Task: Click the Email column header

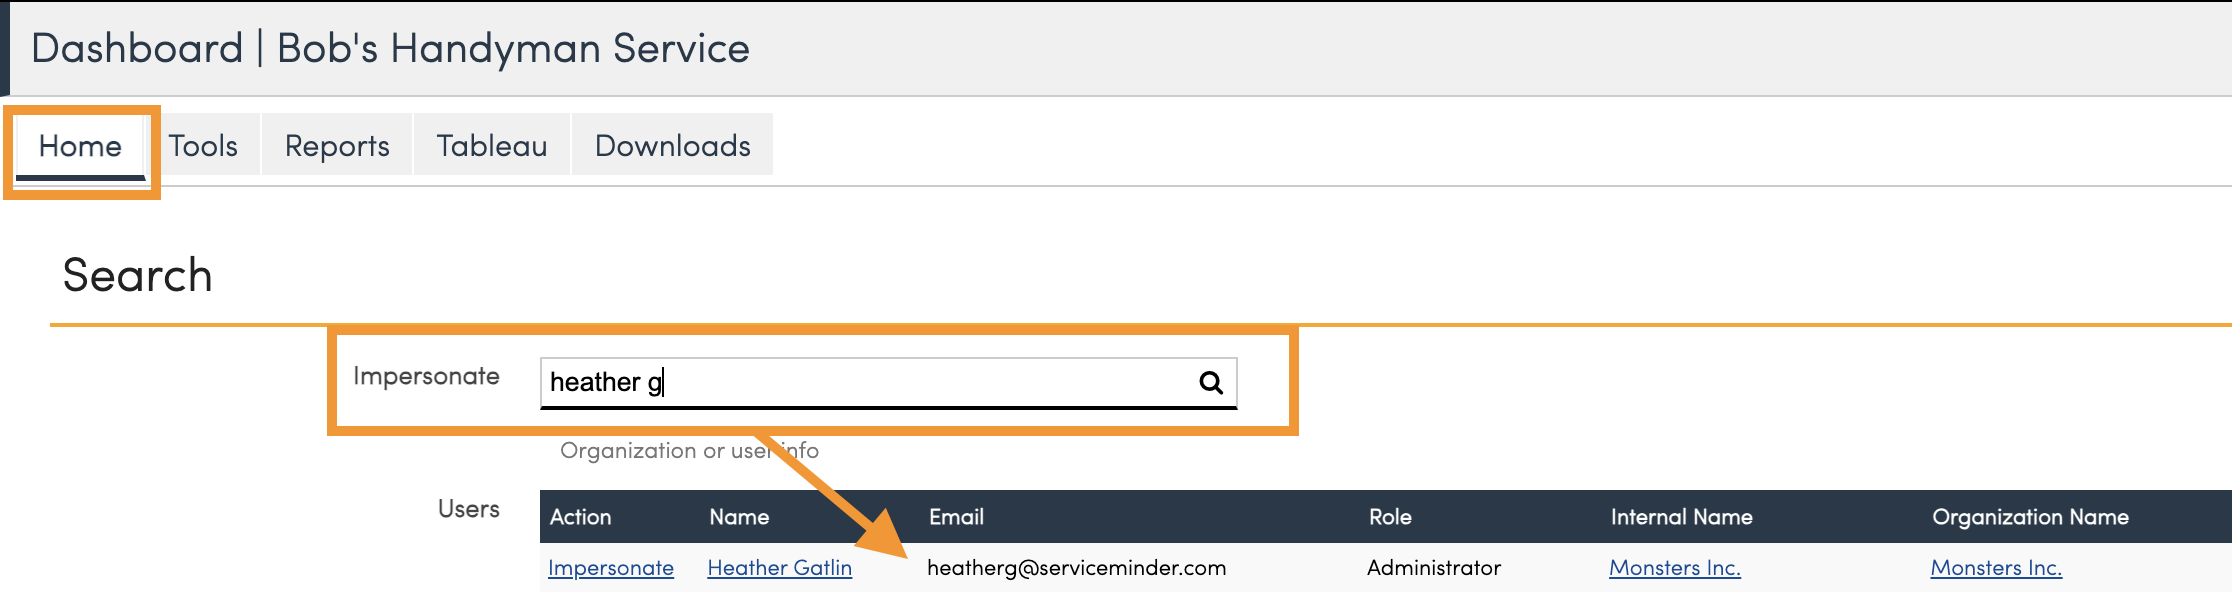Action: point(957,517)
